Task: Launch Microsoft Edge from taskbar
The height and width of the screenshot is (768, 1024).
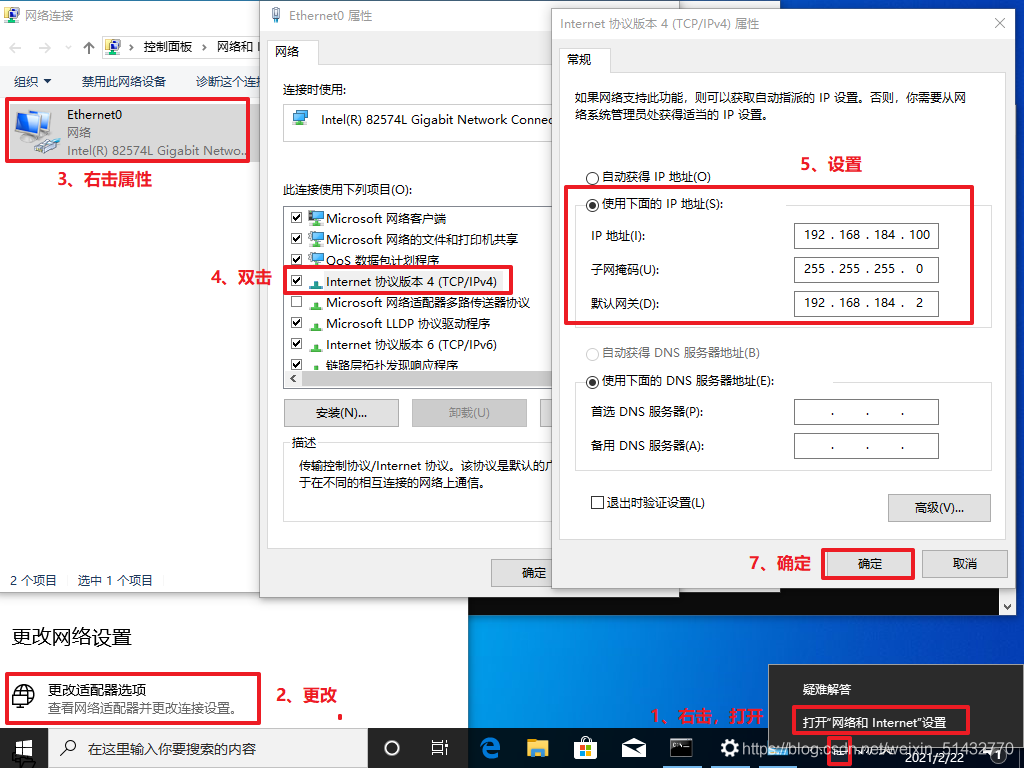Action: 490,748
